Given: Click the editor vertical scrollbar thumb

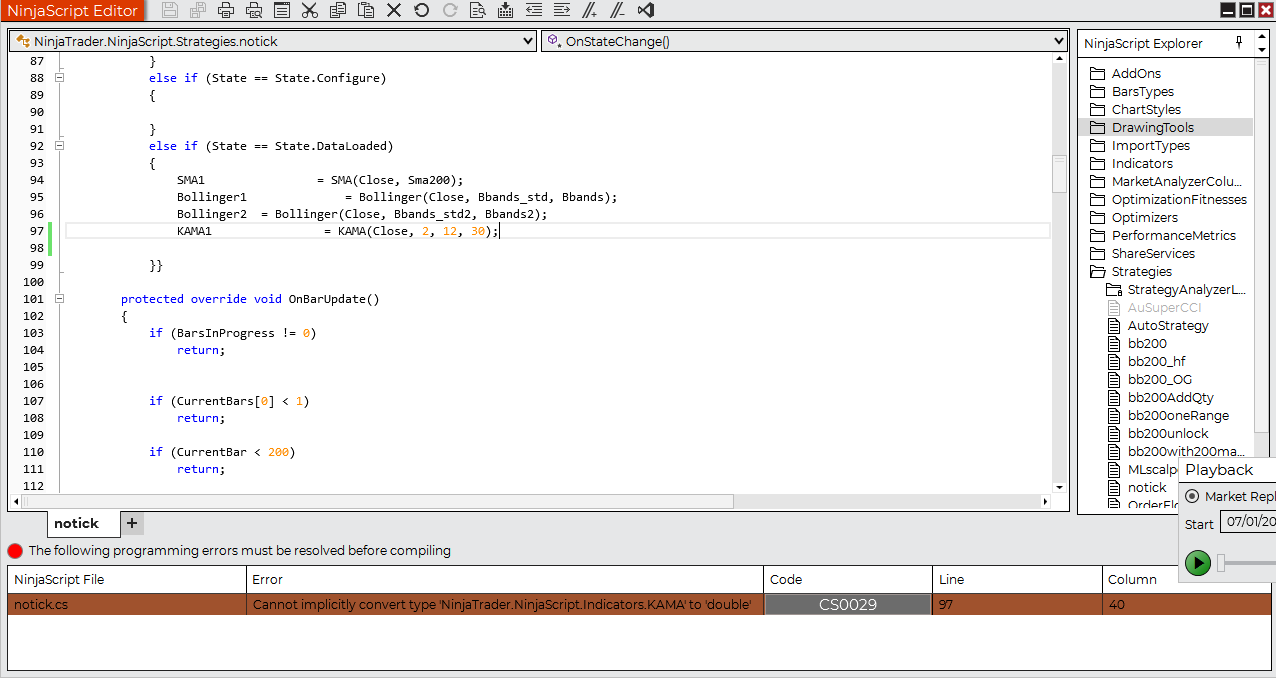Looking at the screenshot, I should (x=1059, y=173).
